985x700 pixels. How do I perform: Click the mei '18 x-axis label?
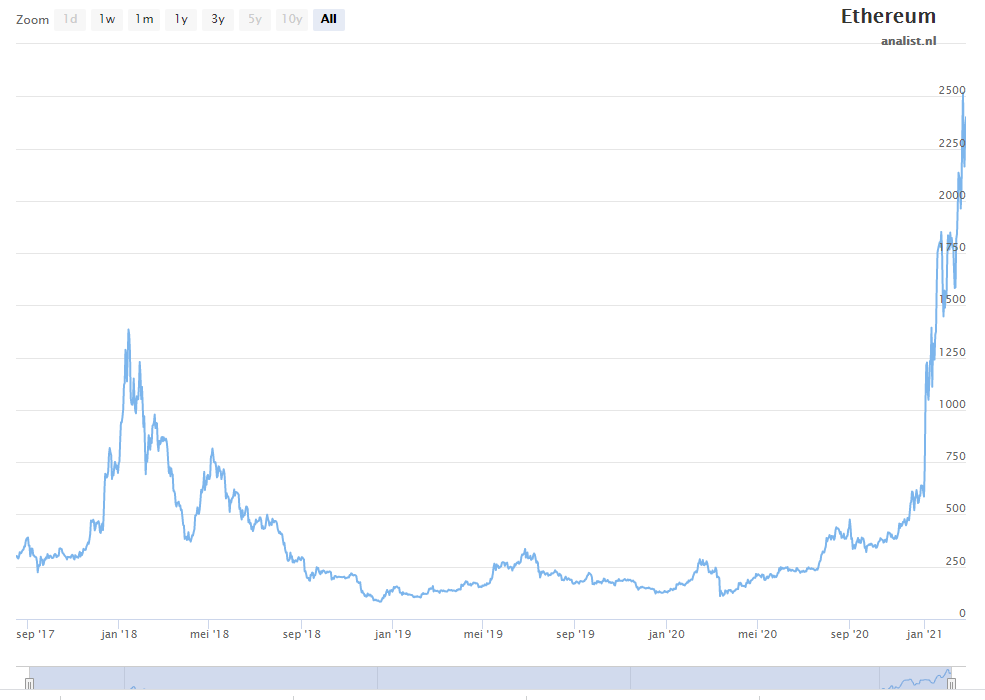click(209, 634)
